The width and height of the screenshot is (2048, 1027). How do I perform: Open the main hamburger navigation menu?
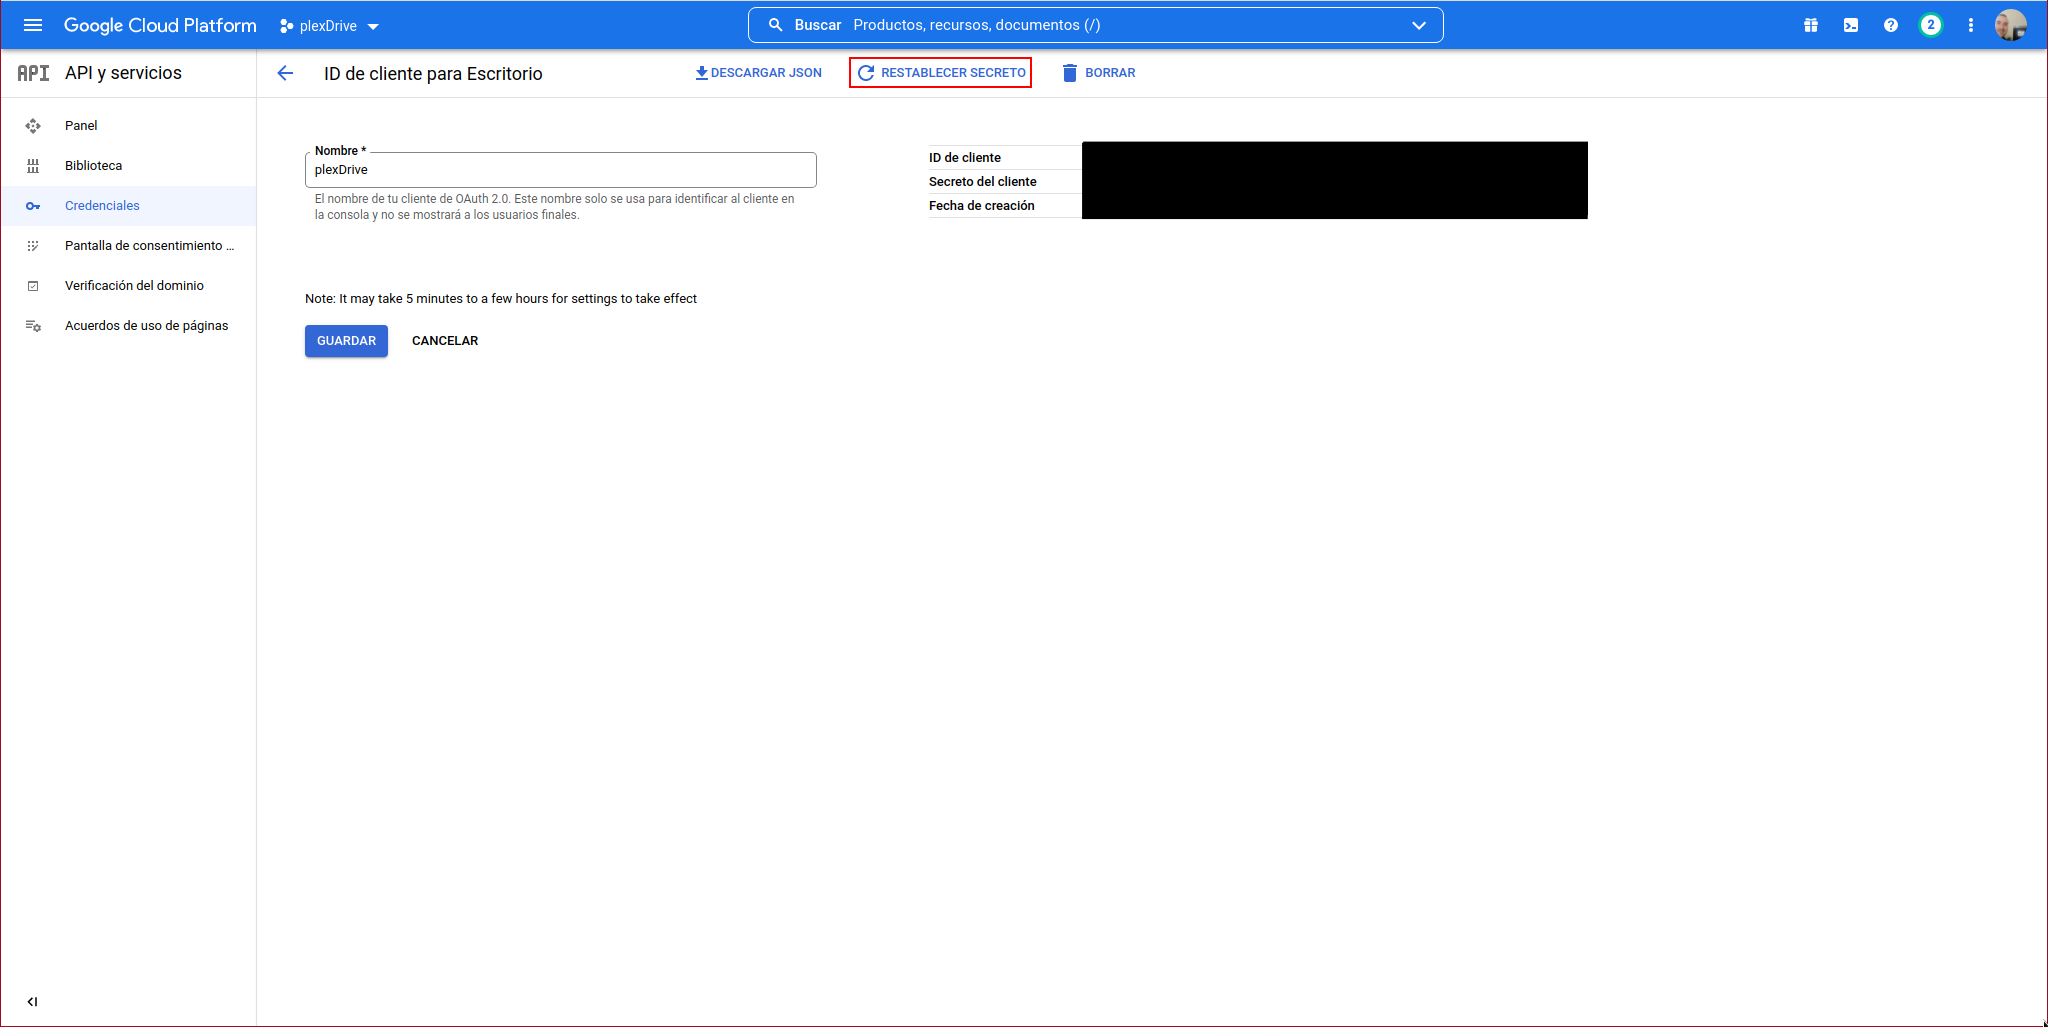tap(33, 25)
